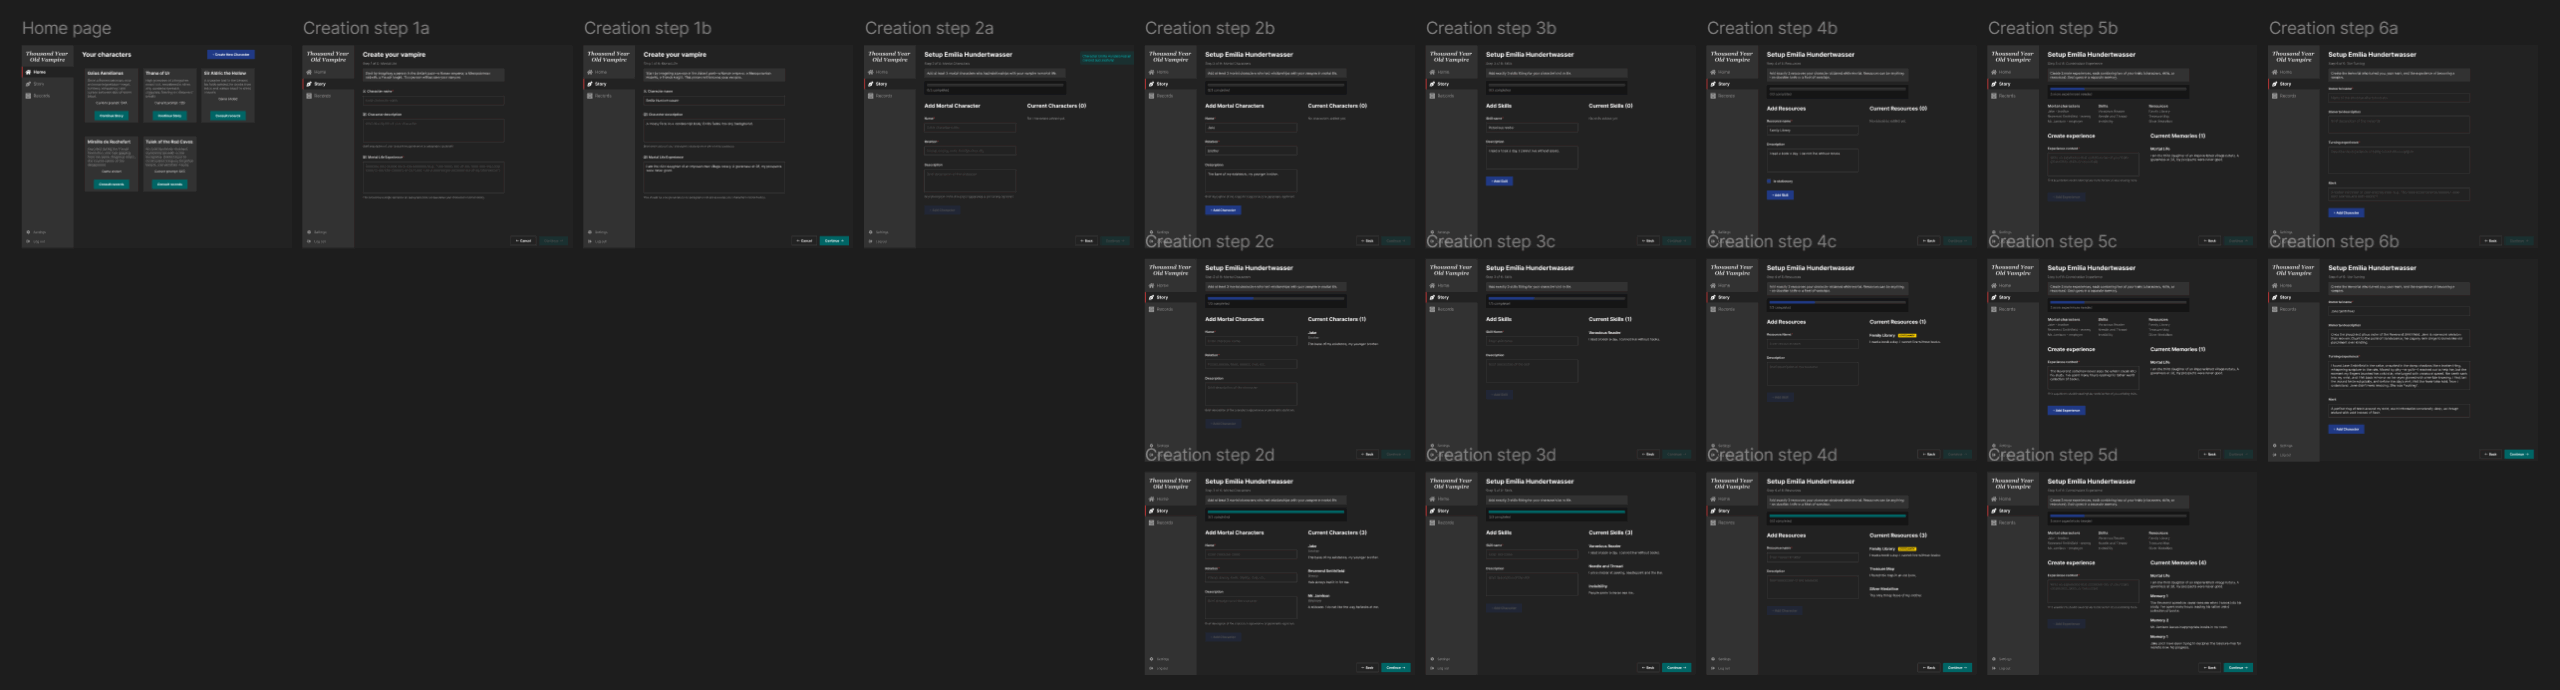2560x690 pixels.
Task: Click Records icon in Creation step 1b sidebar
Action: [x=591, y=96]
